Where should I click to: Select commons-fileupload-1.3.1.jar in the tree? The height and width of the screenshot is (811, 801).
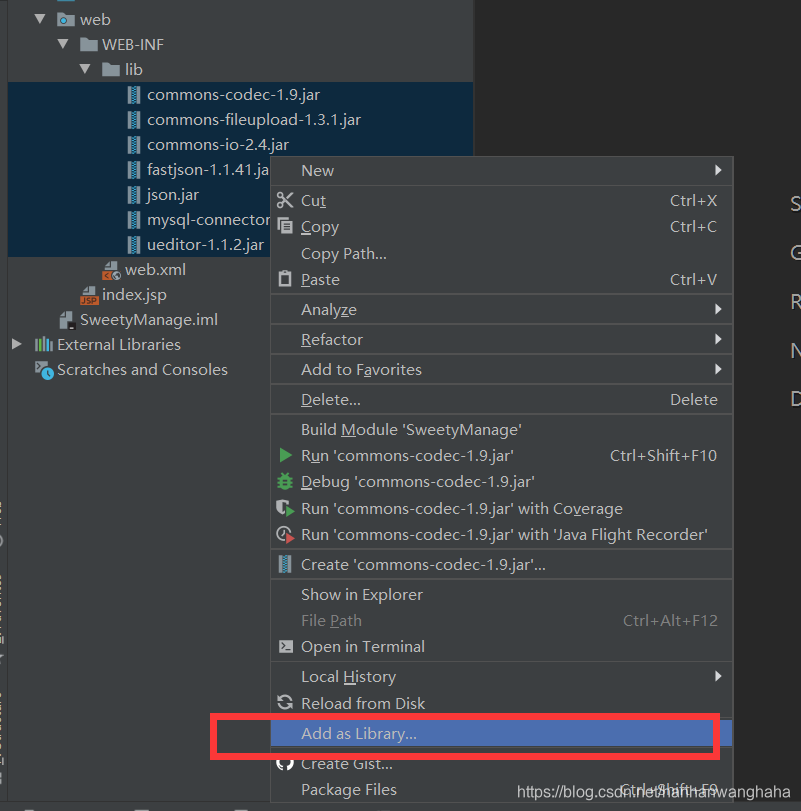[x=254, y=119]
